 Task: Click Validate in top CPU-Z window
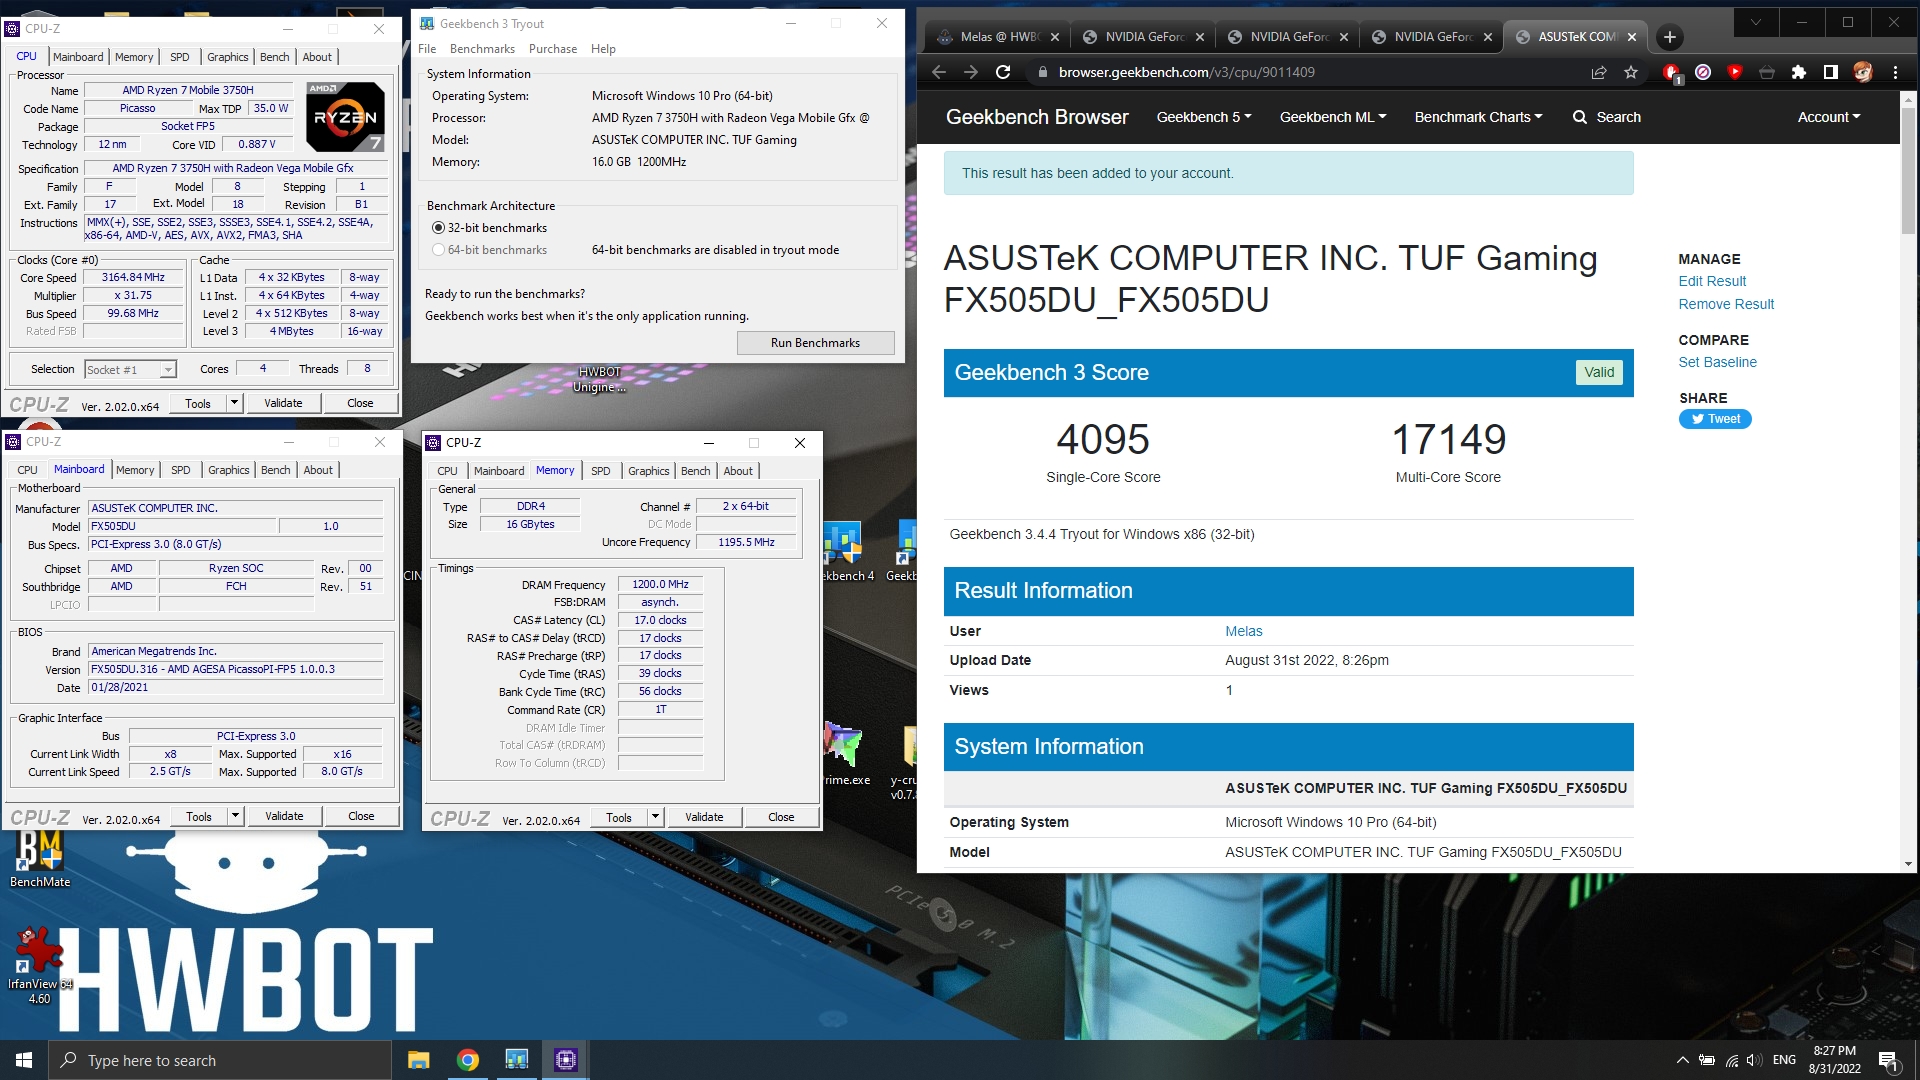click(x=283, y=403)
